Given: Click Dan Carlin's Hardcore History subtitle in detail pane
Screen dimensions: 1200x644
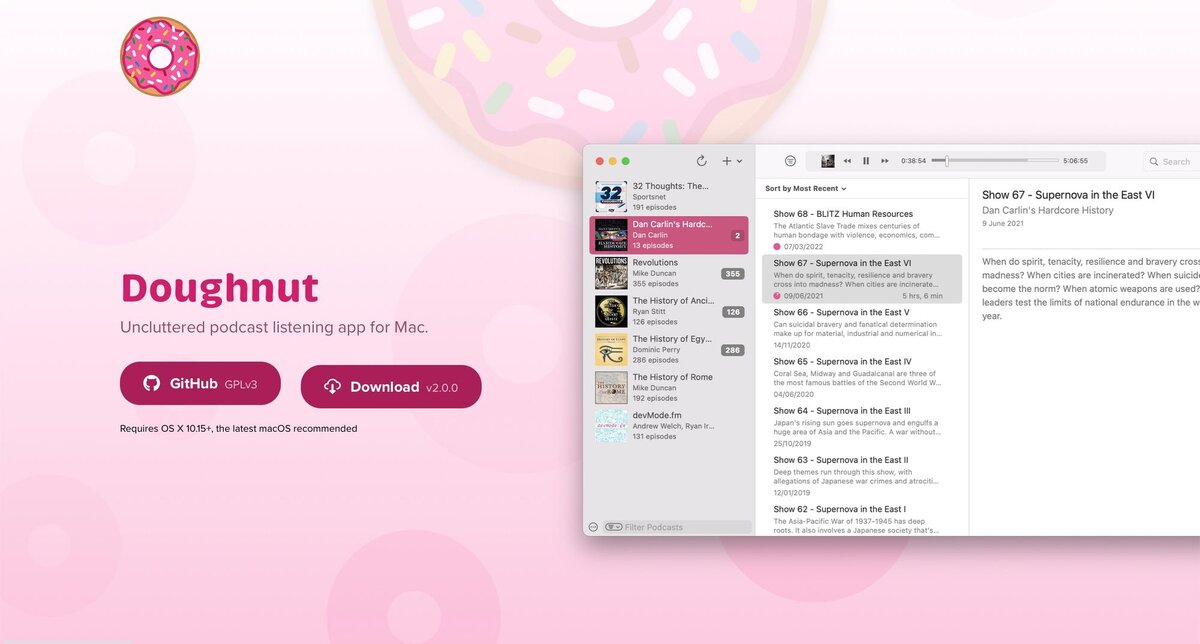Looking at the screenshot, I should (x=1047, y=211).
